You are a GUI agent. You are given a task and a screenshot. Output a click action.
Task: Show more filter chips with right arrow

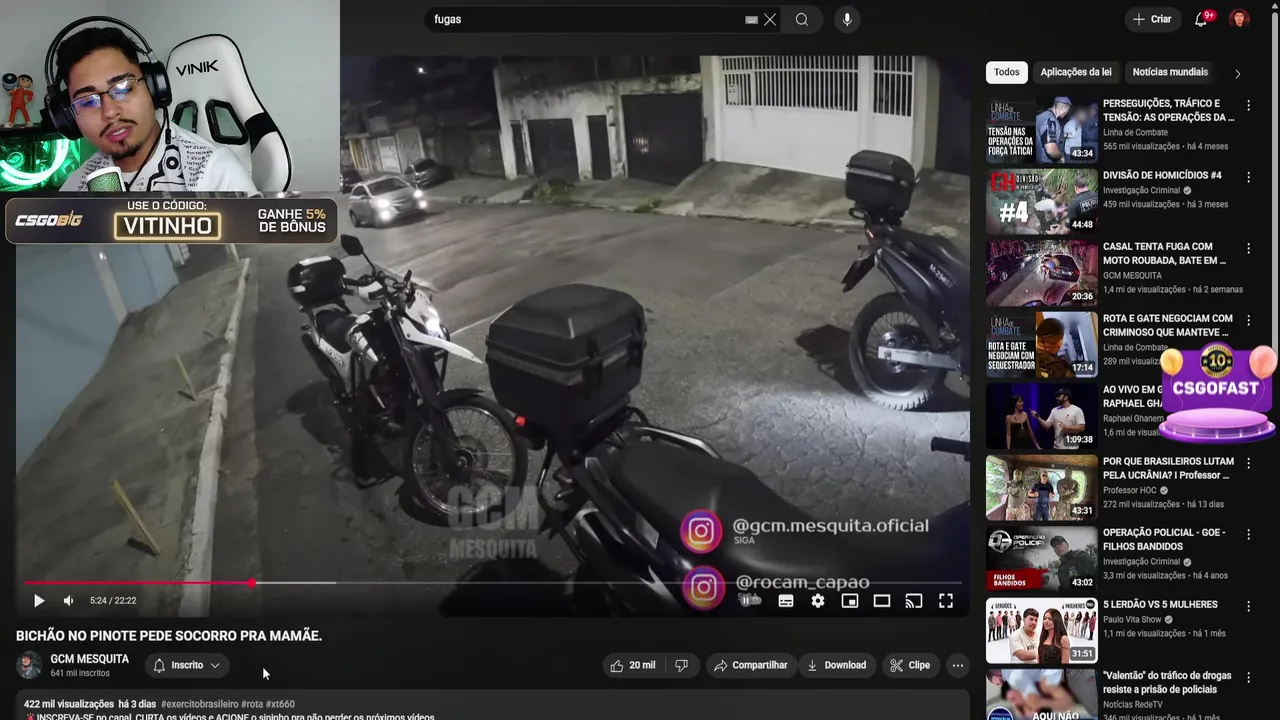1237,73
